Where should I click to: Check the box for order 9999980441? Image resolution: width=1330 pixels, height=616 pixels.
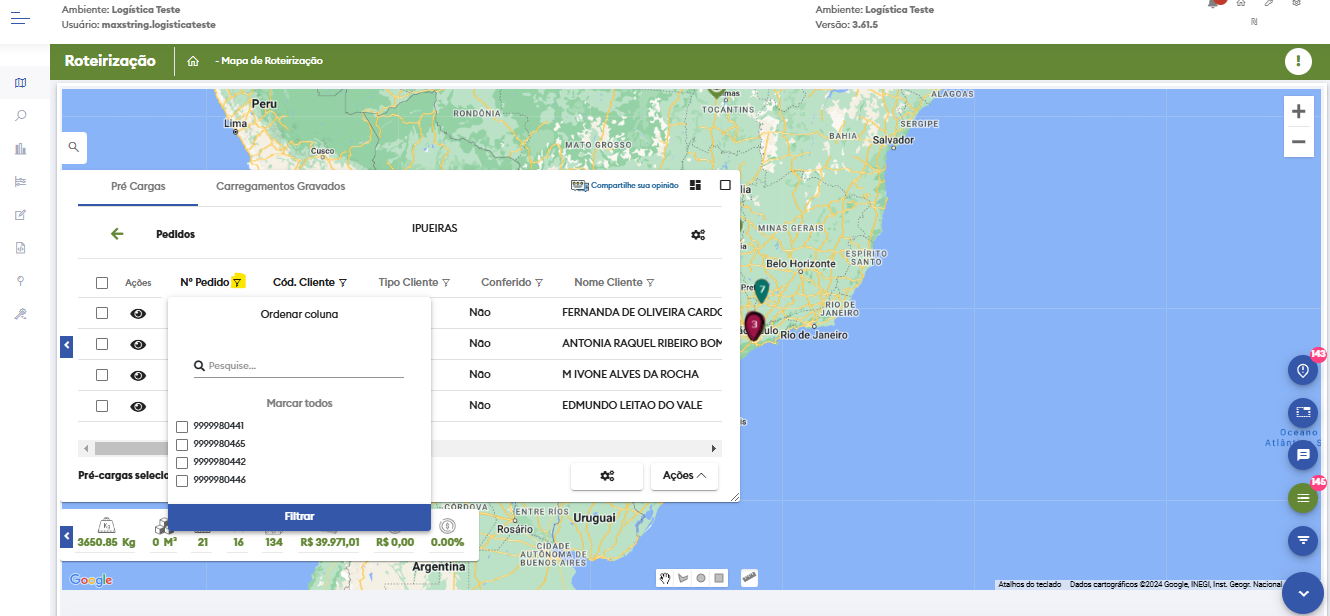[182, 427]
